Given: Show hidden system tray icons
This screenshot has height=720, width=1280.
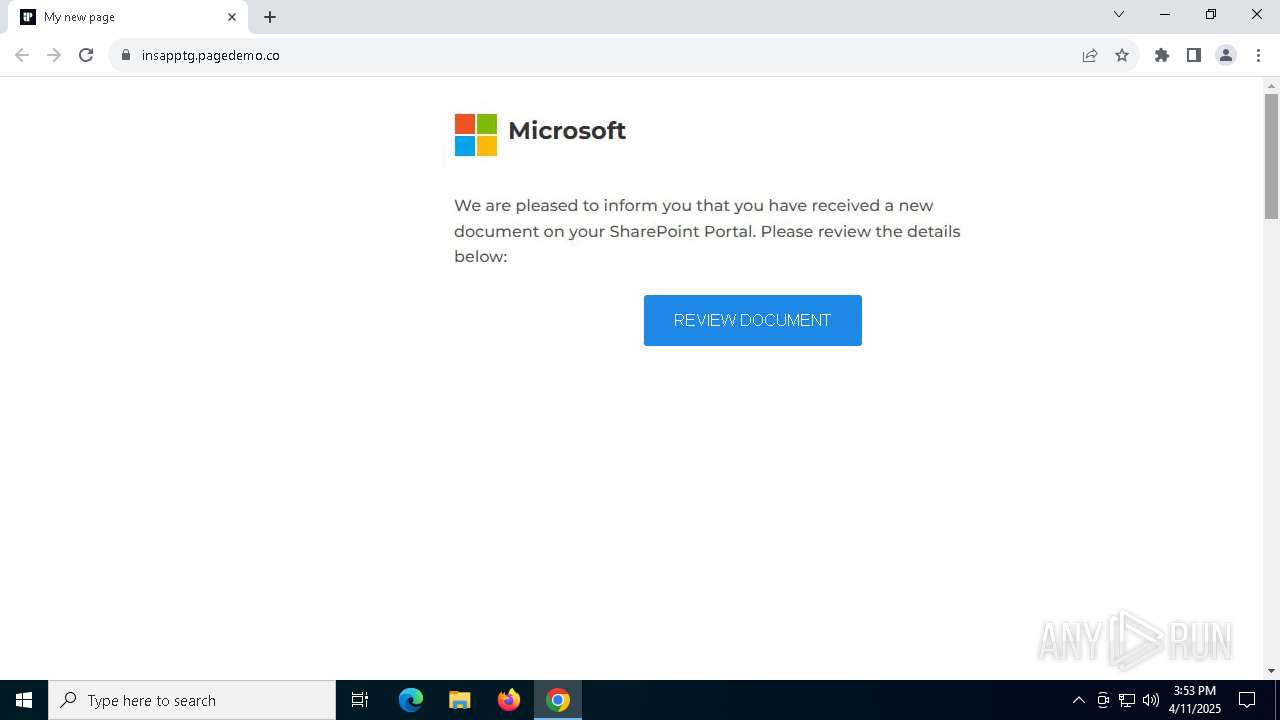Looking at the screenshot, I should tap(1078, 700).
